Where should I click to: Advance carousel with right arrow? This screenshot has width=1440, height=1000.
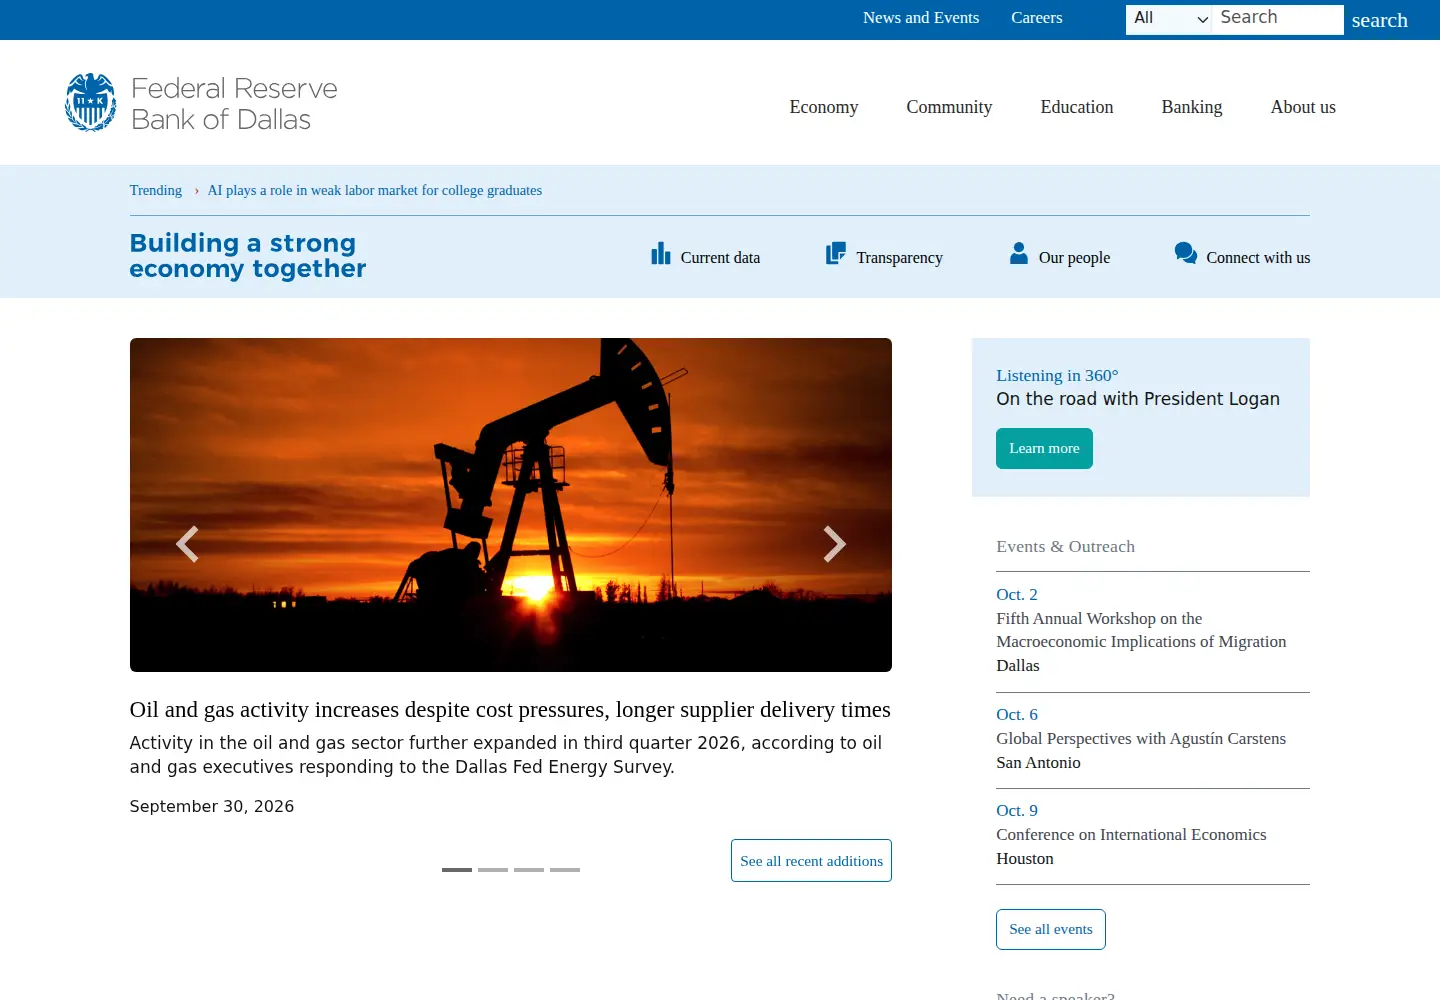tap(834, 544)
